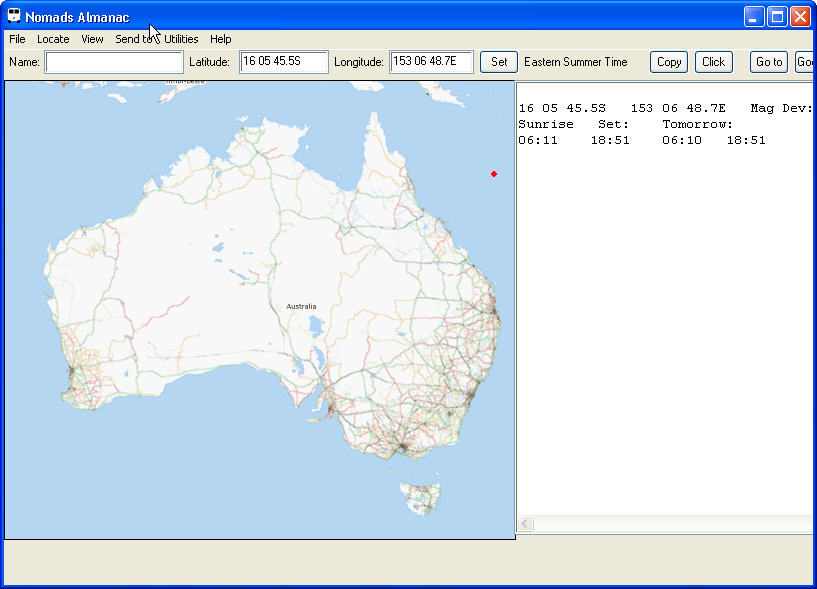Click the Set: heading in the results pane

tap(613, 124)
